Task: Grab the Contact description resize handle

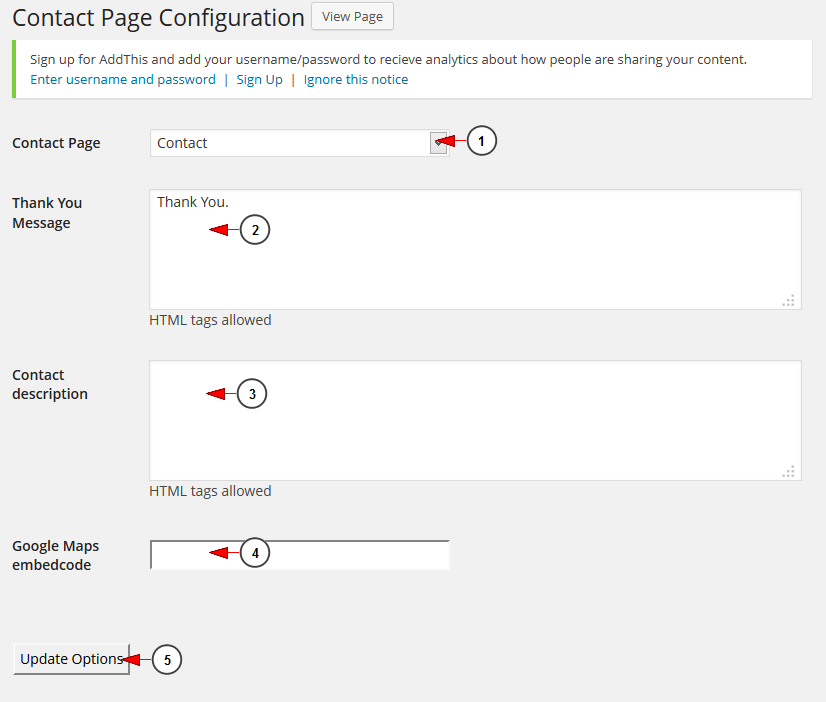Action: click(789, 471)
